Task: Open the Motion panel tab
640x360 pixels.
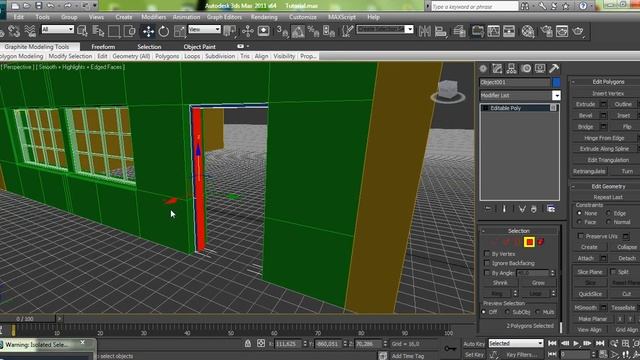Action: click(526, 69)
